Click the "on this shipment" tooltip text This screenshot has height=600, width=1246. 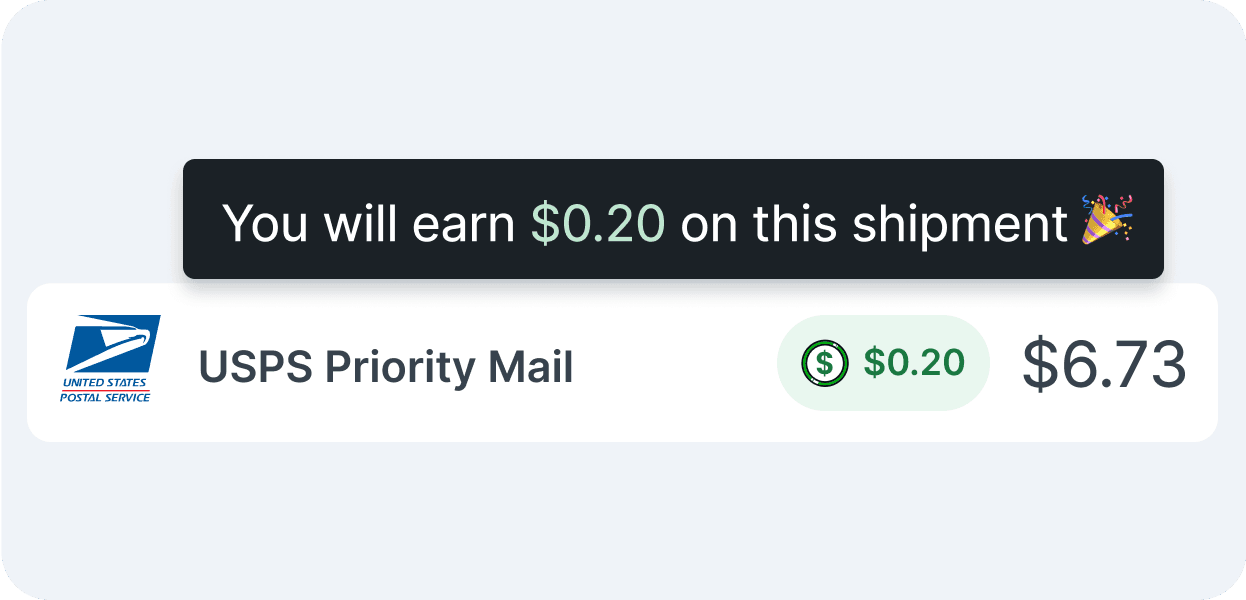pos(874,222)
